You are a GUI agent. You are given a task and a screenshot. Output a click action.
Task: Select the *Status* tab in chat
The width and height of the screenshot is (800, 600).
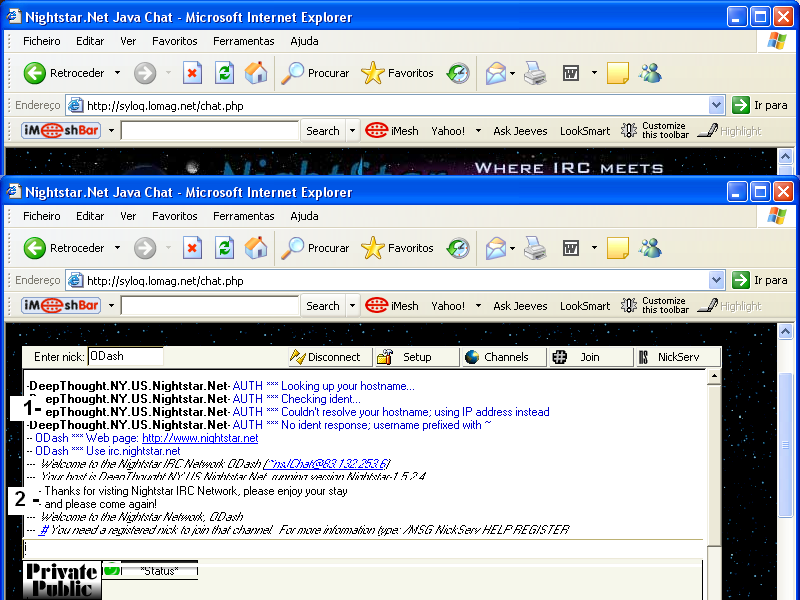151,571
